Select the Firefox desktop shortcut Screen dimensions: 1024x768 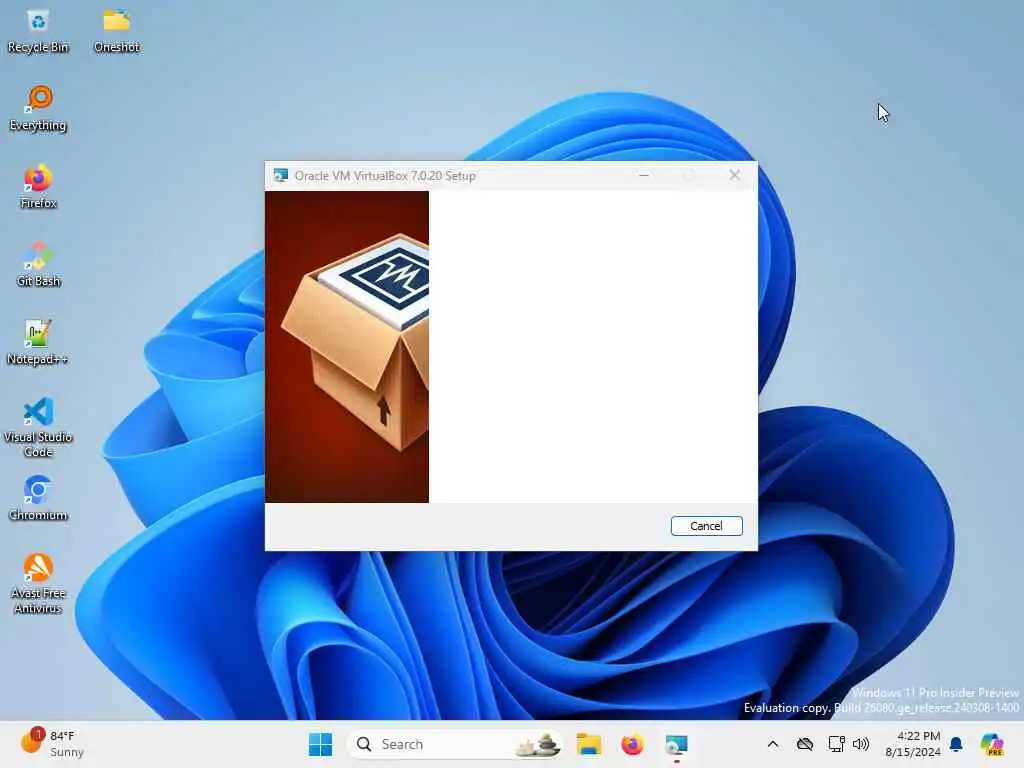(38, 187)
